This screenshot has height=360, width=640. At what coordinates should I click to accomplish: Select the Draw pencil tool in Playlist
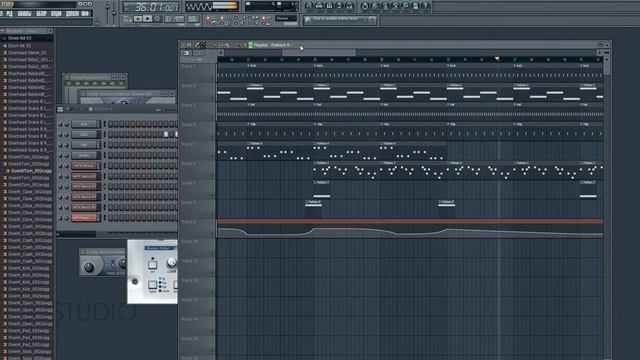(x=197, y=45)
